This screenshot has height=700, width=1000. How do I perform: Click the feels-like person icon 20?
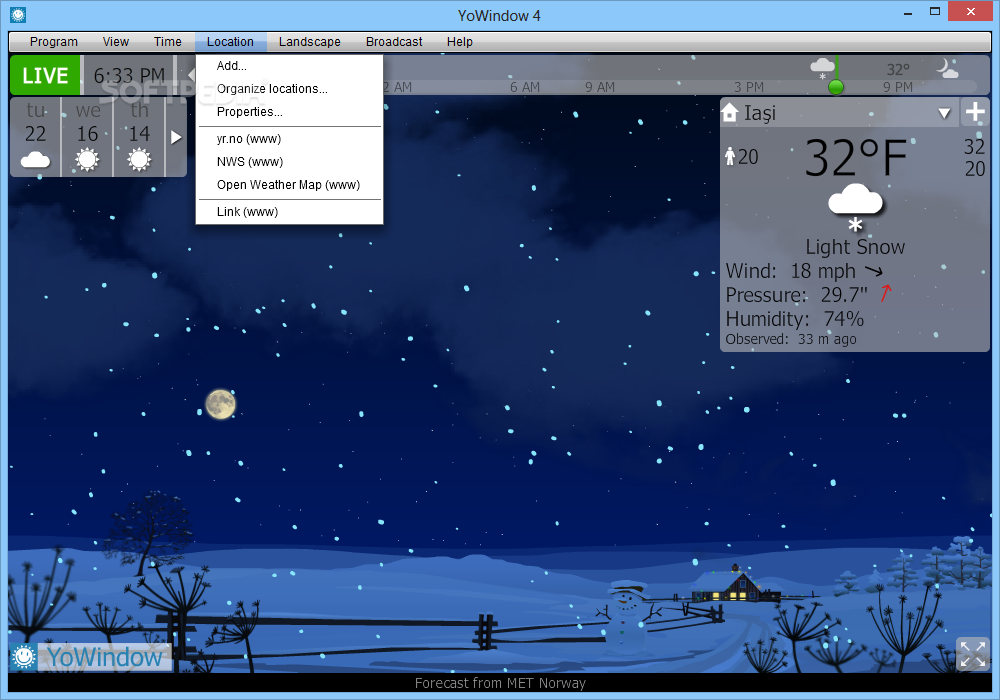(x=741, y=156)
